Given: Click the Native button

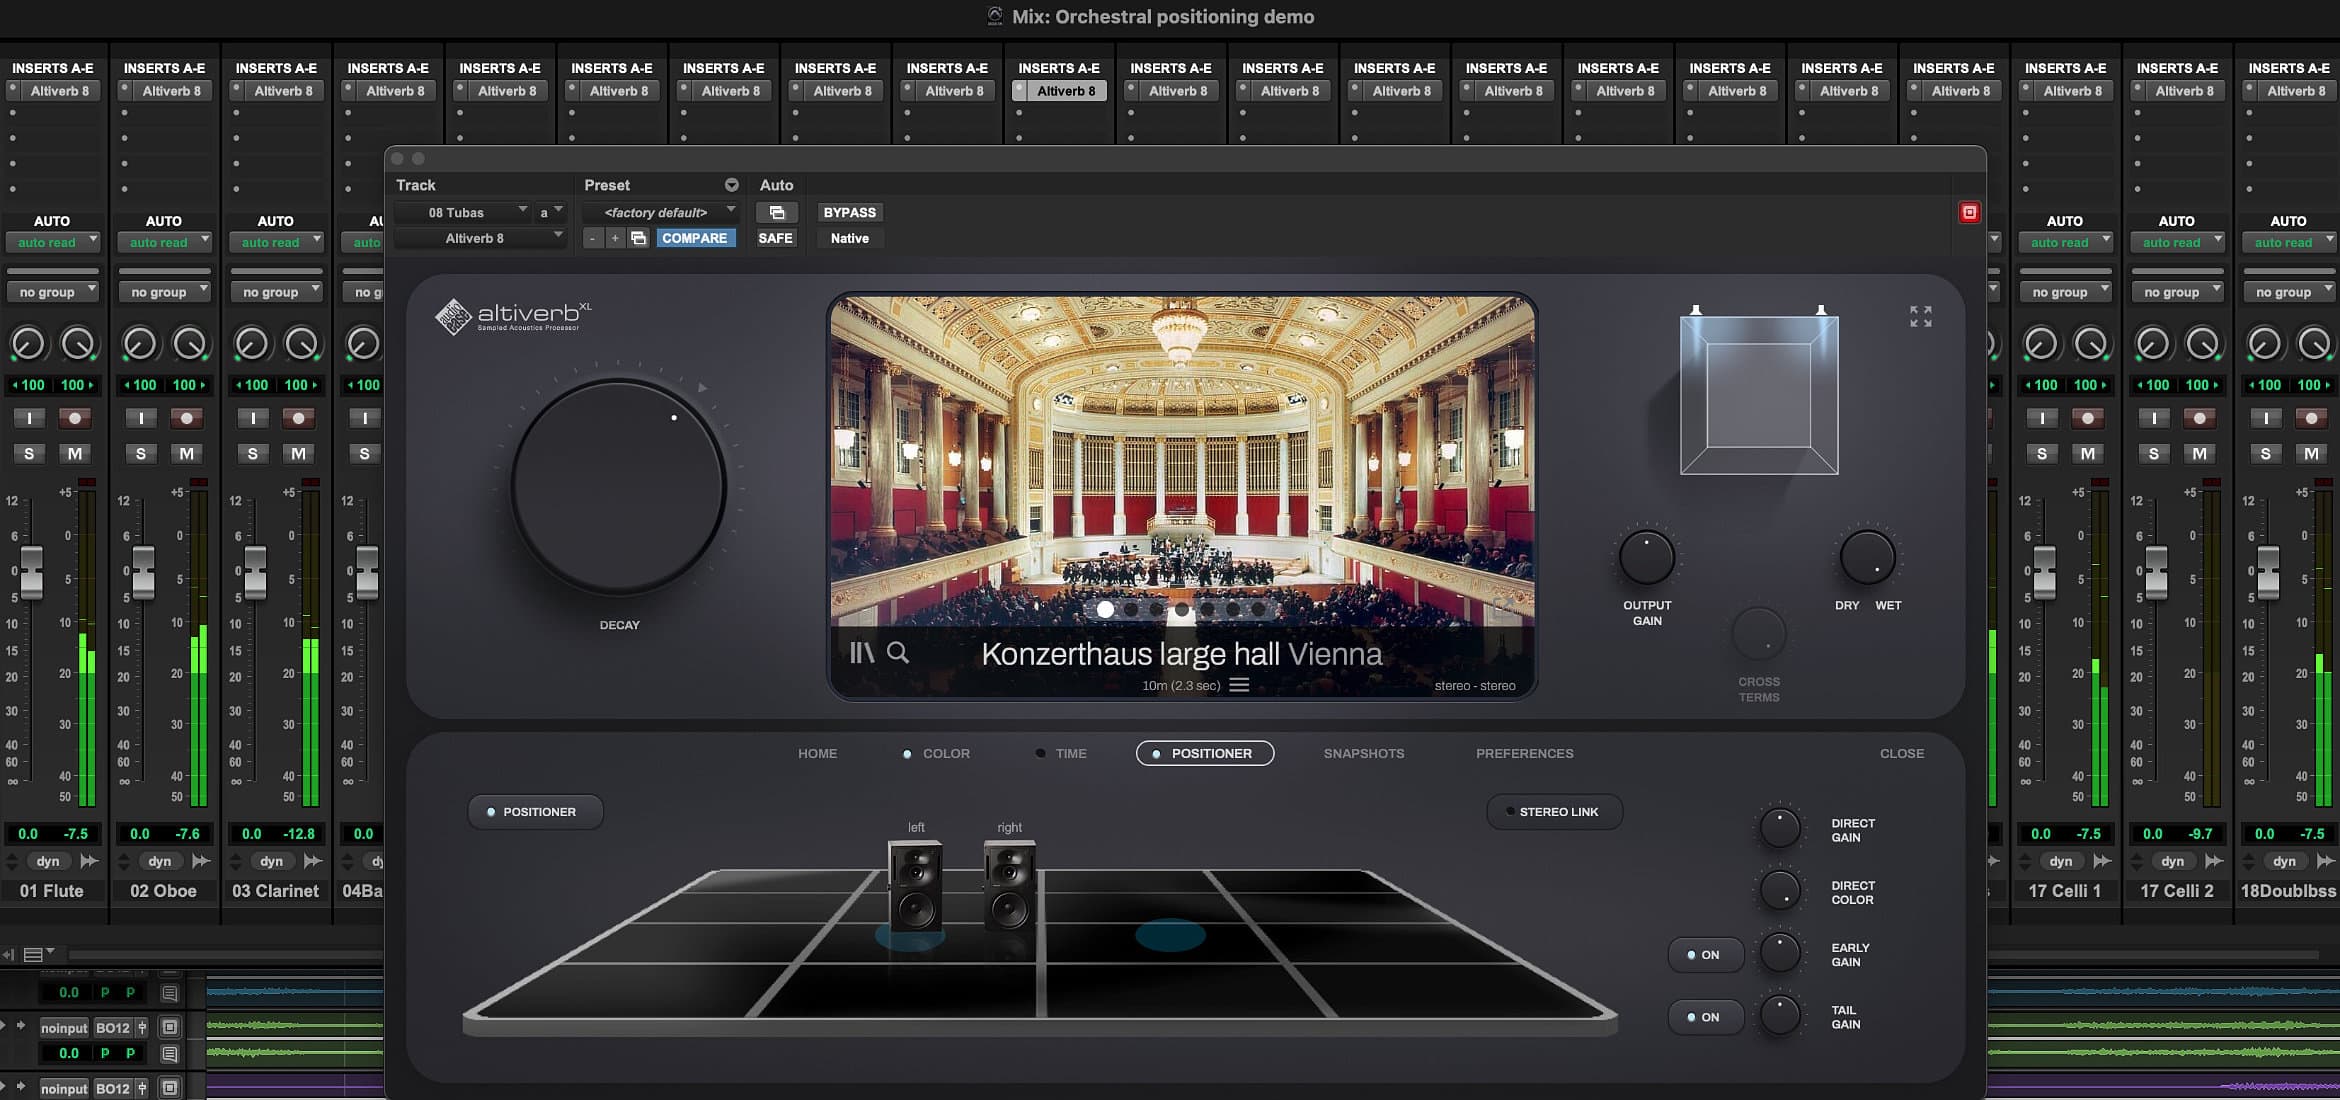Looking at the screenshot, I should pos(849,238).
